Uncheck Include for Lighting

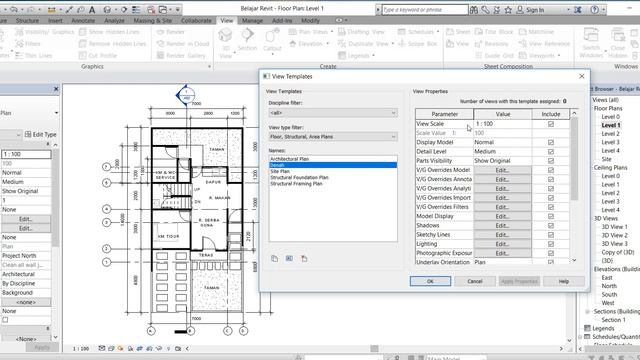tap(551, 244)
